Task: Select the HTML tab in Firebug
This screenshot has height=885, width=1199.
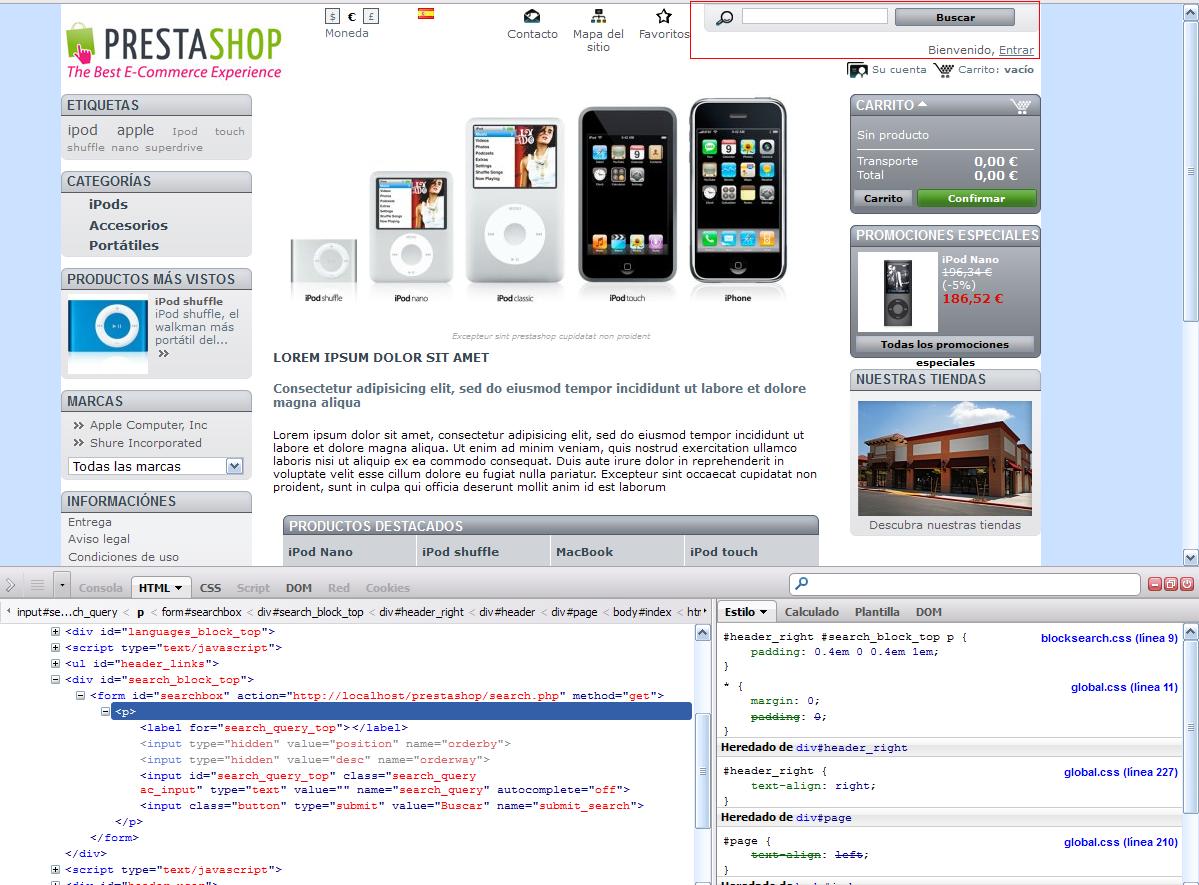Action: point(160,587)
